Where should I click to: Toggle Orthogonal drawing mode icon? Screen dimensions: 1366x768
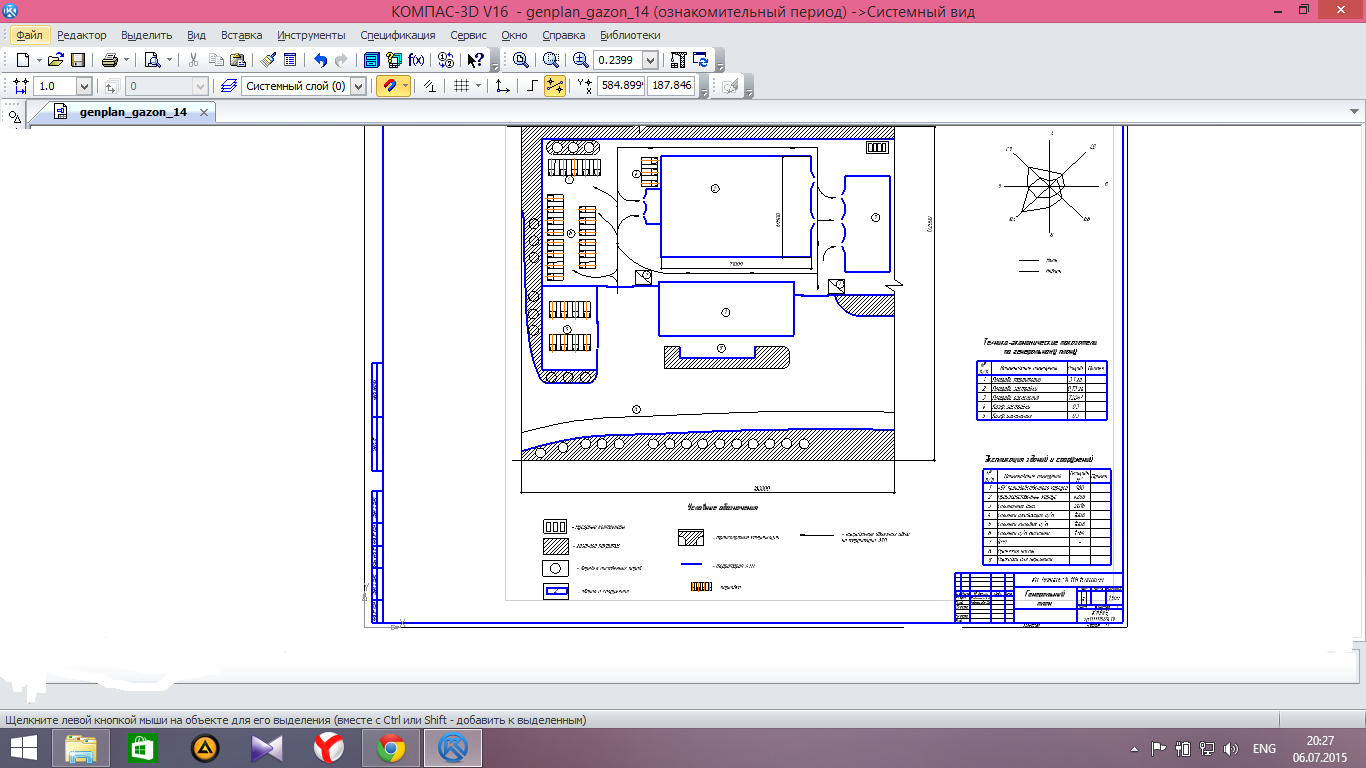pos(532,86)
